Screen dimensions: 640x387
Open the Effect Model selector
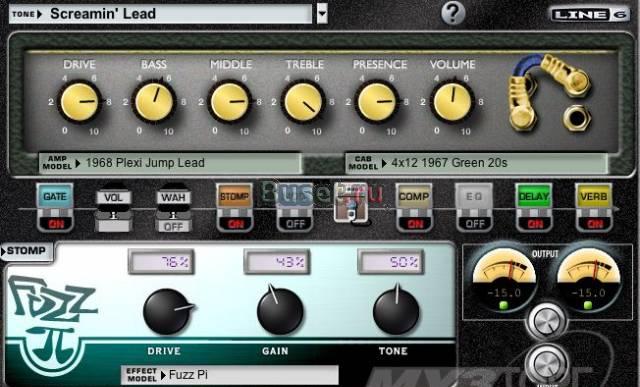[230, 375]
